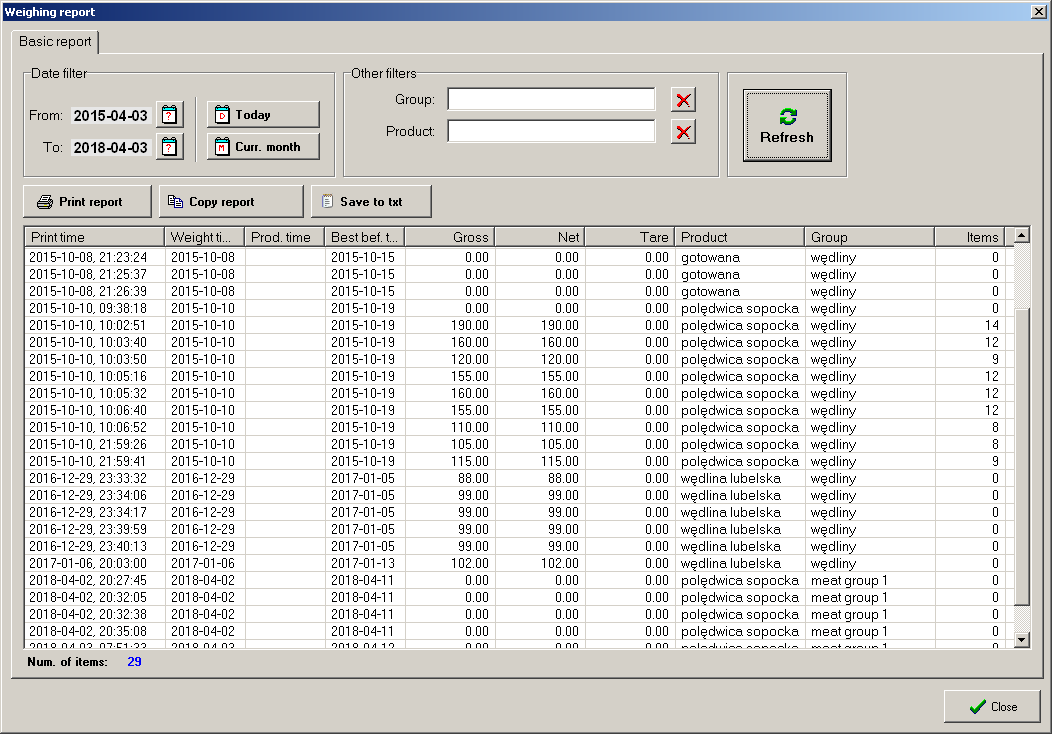
Task: Click the Best before date 2017-01-13
Action: click(x=363, y=563)
